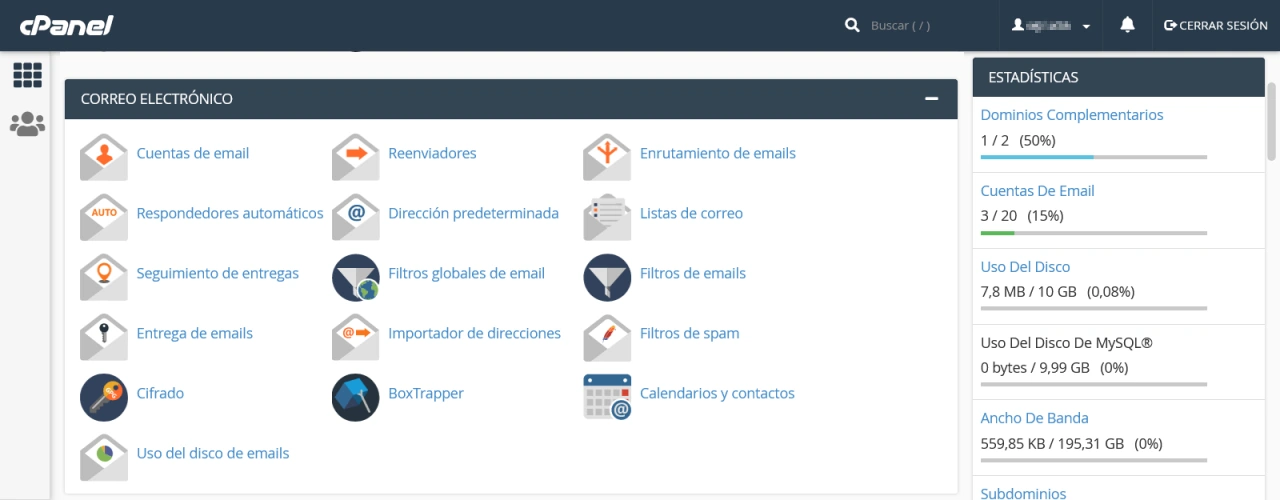This screenshot has width=1280, height=500.
Task: Click the cPanel logo
Action: click(66, 25)
